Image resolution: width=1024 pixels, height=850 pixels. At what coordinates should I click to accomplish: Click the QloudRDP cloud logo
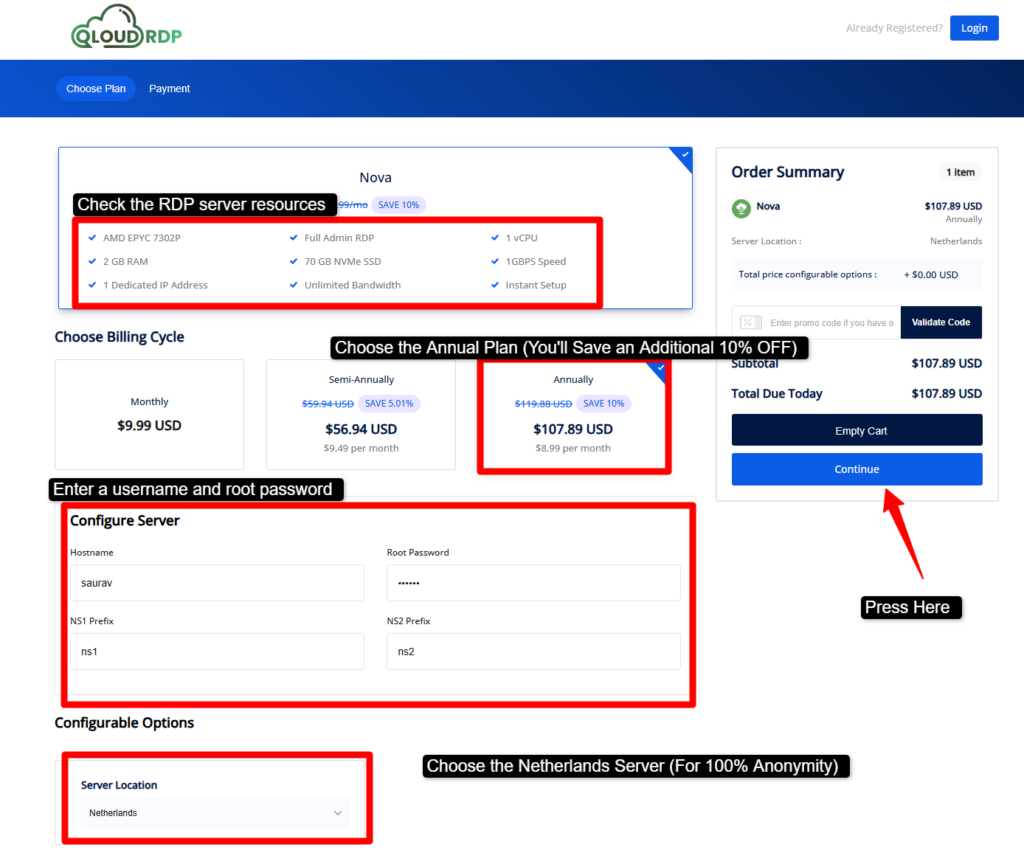tap(126, 27)
